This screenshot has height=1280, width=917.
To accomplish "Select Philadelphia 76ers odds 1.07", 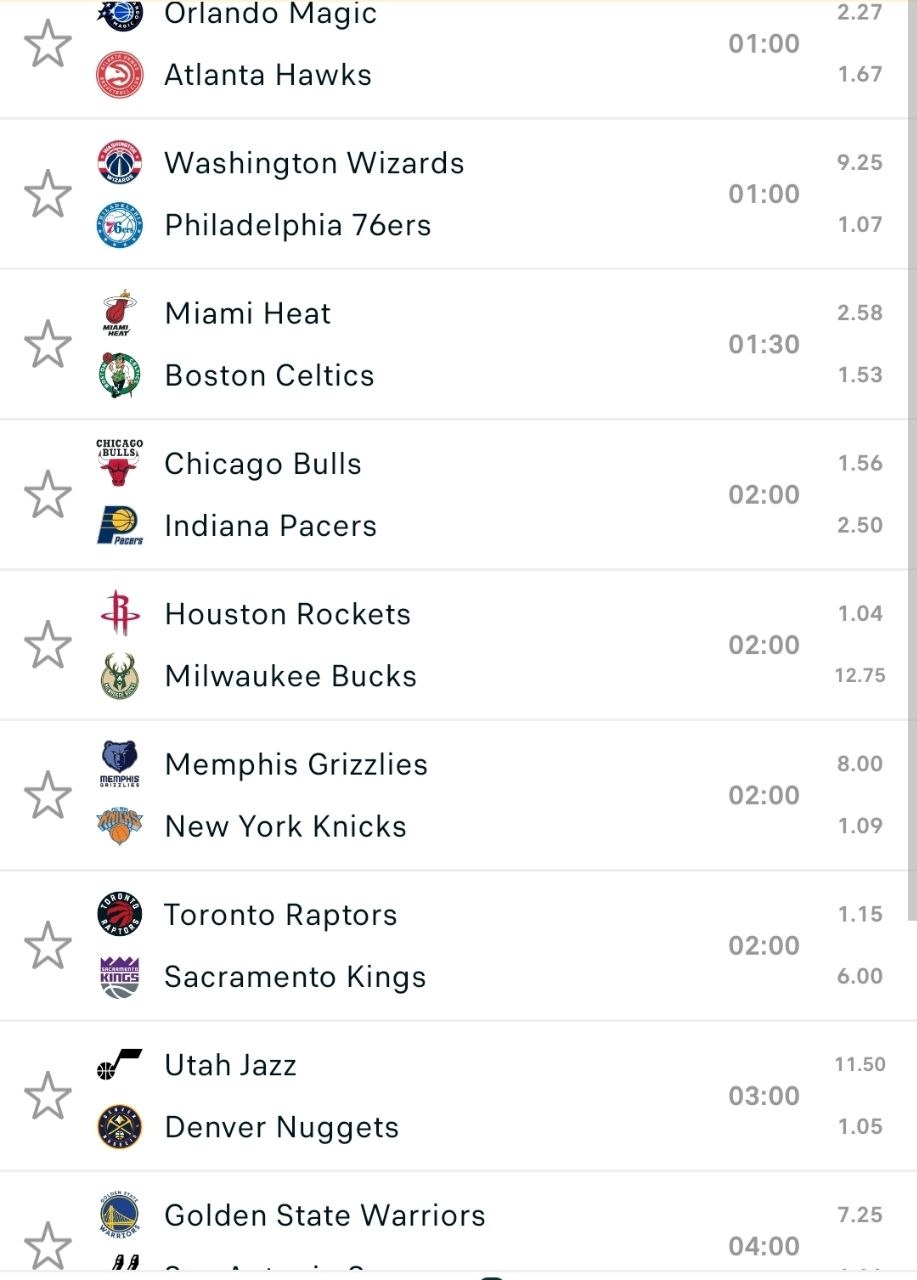I will (x=860, y=225).
